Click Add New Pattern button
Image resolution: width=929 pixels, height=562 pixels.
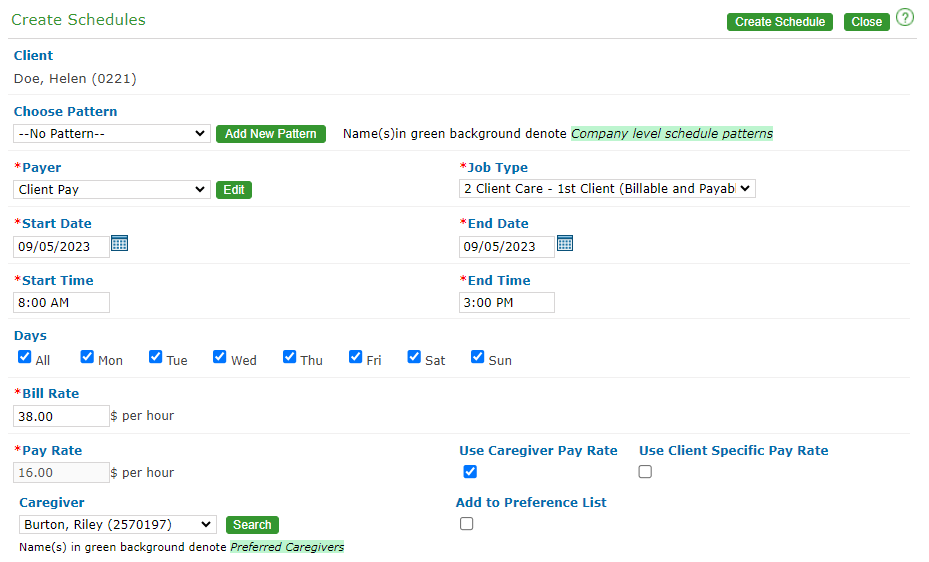point(270,134)
